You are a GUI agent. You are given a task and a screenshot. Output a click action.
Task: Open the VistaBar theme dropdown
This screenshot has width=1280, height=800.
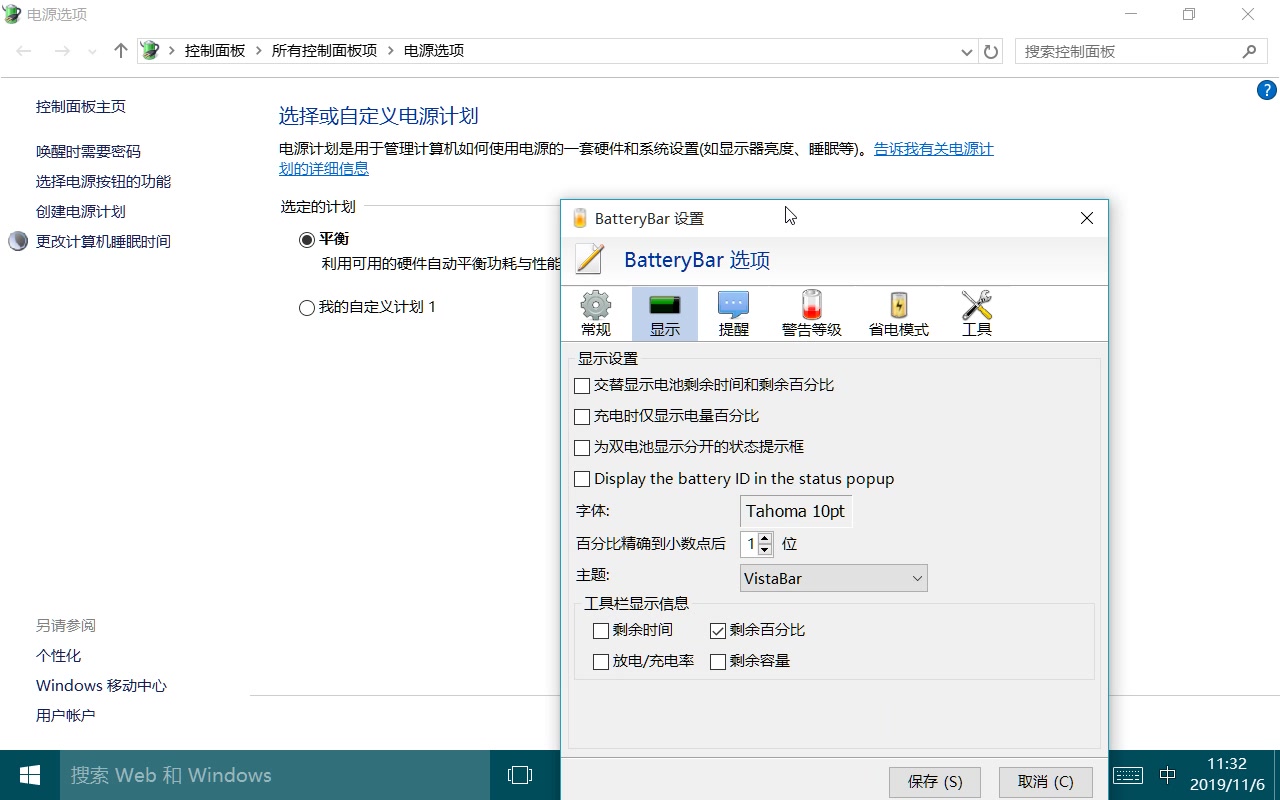[834, 578]
